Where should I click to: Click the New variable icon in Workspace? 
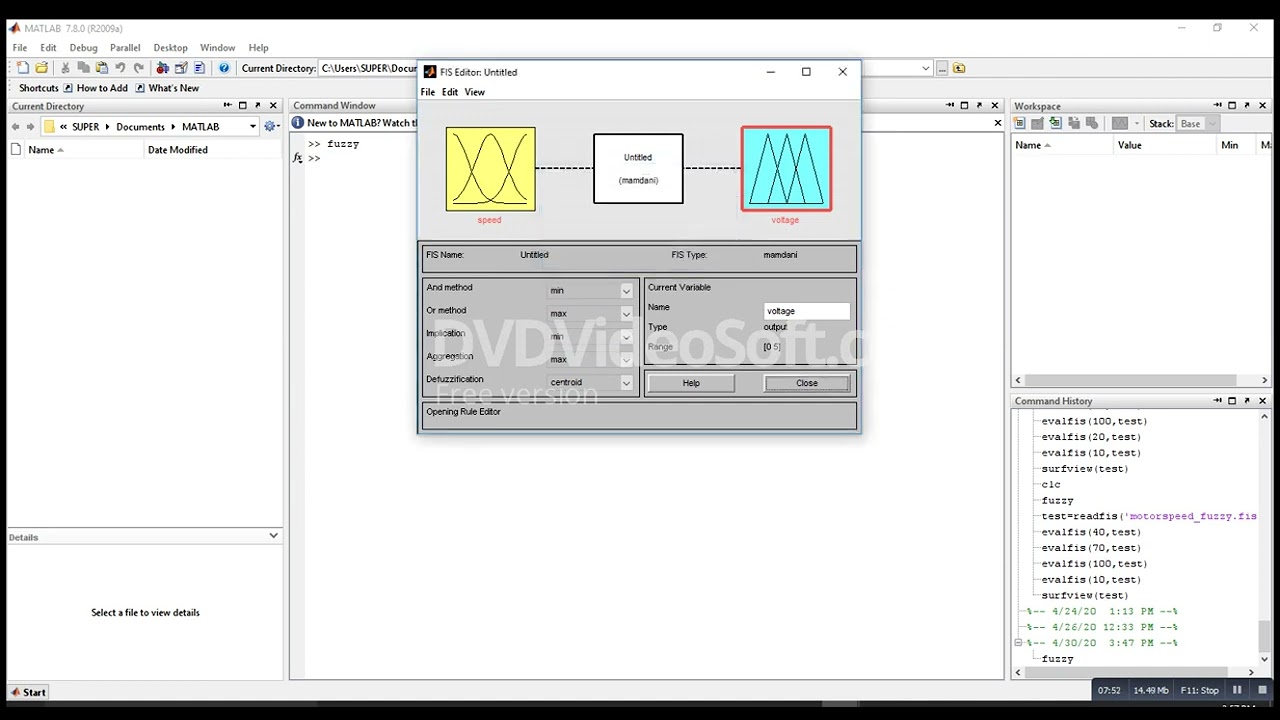[1020, 124]
